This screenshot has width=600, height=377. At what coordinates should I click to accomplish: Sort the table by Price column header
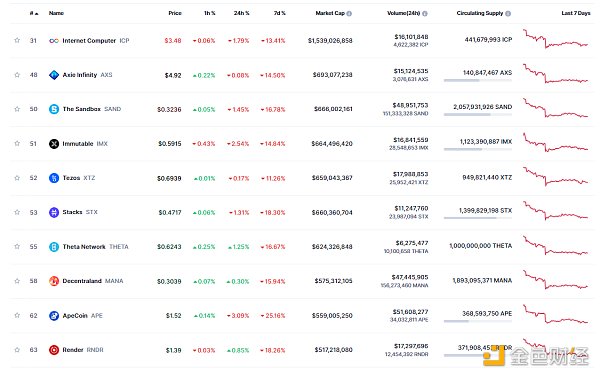[175, 13]
